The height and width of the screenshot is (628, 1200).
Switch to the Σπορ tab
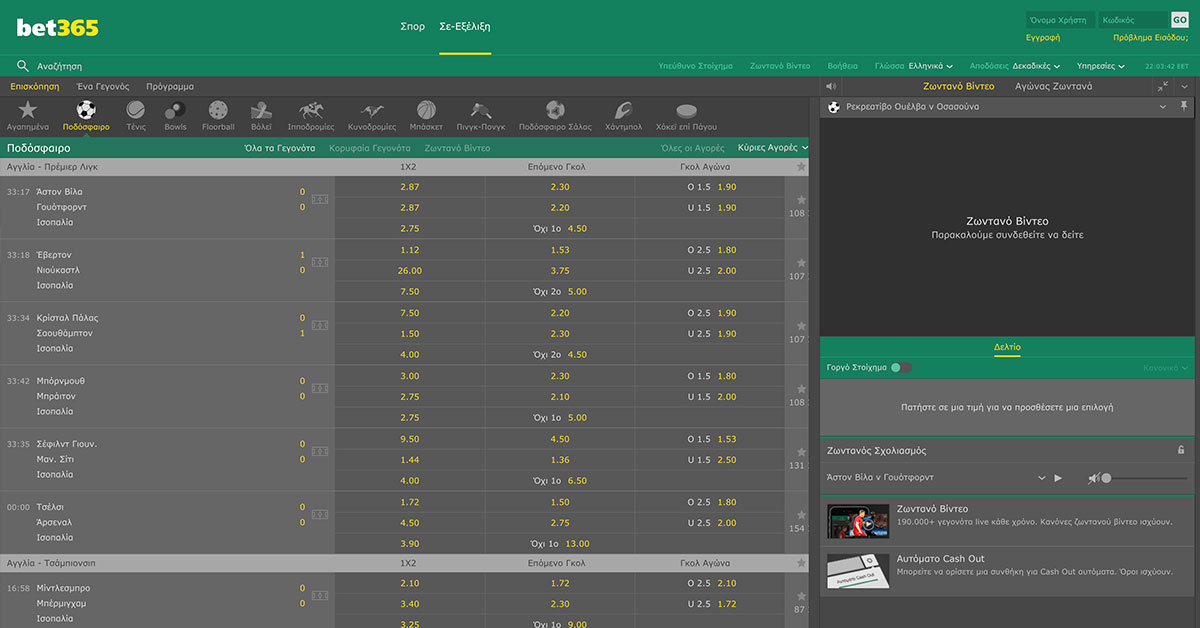(x=412, y=27)
